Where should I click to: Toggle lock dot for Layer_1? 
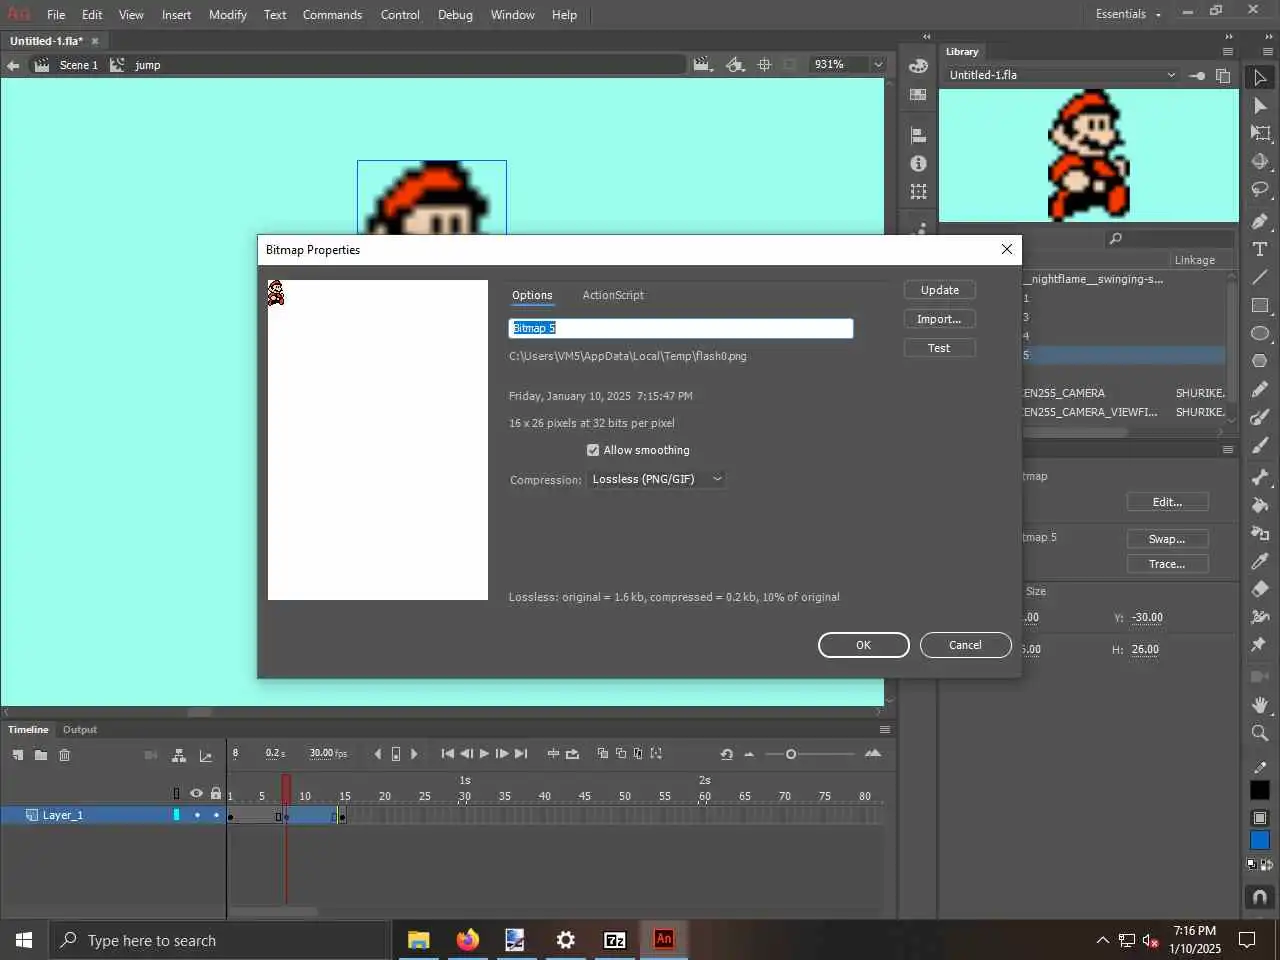(216, 815)
